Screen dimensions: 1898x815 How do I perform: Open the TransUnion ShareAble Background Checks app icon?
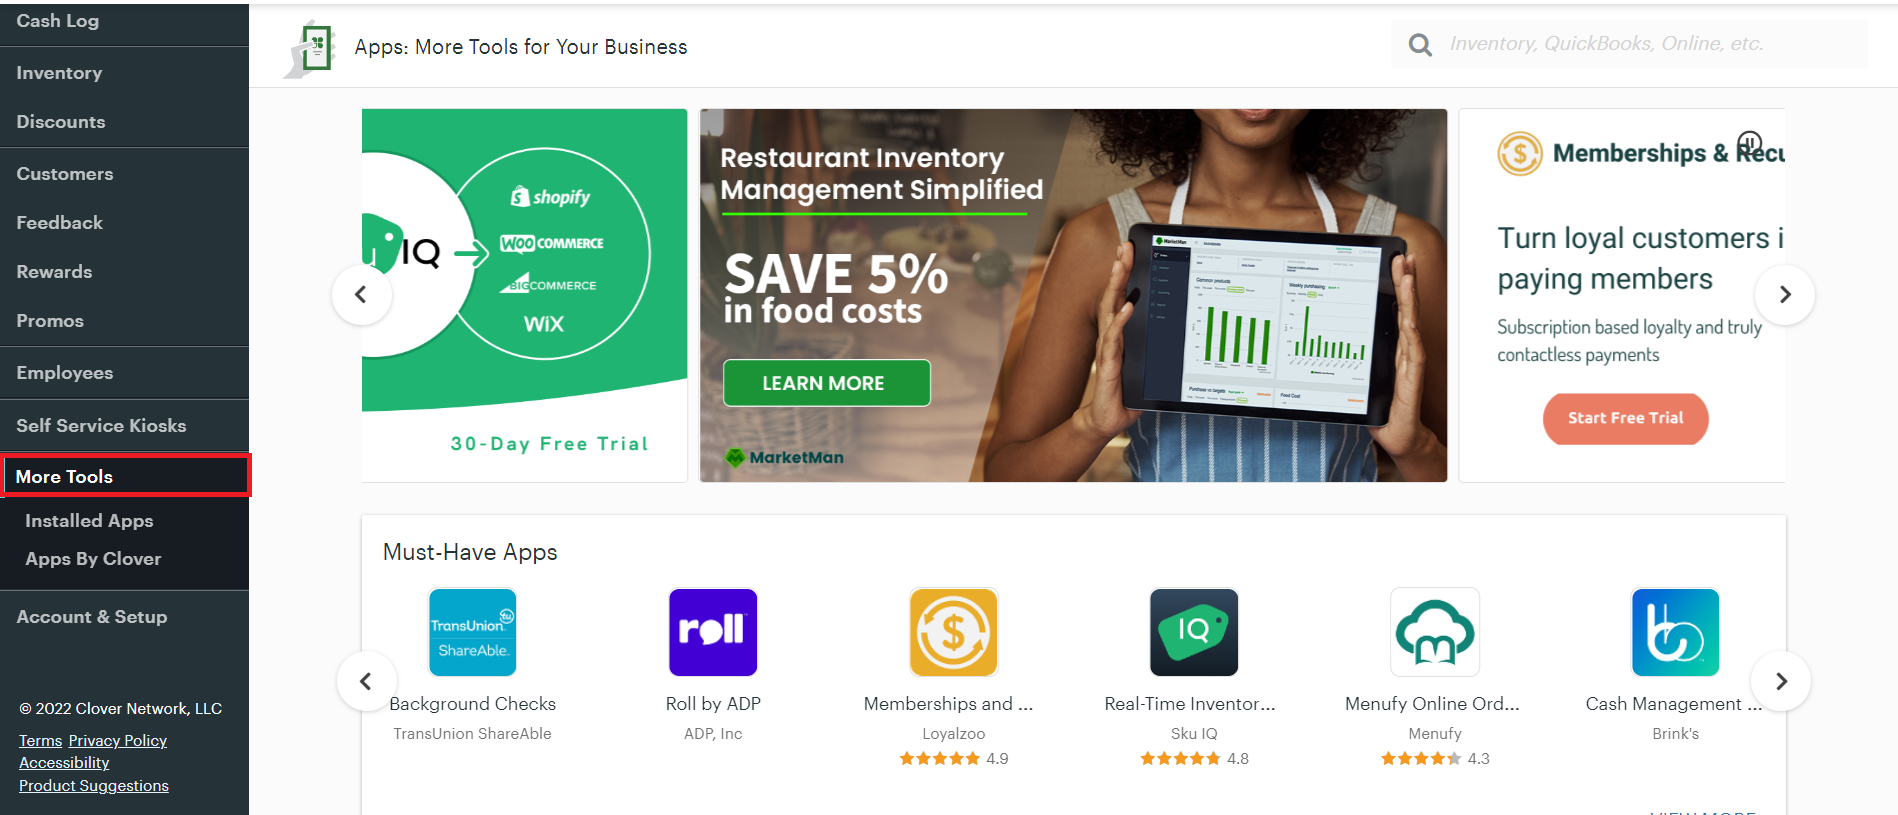[x=472, y=632]
